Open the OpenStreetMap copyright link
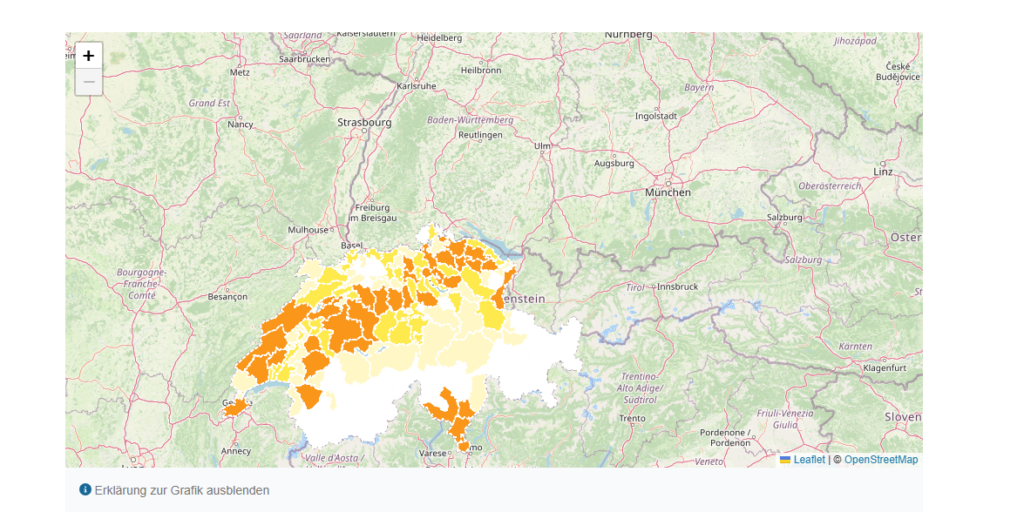Viewport: 1024px width, 512px height. point(881,460)
